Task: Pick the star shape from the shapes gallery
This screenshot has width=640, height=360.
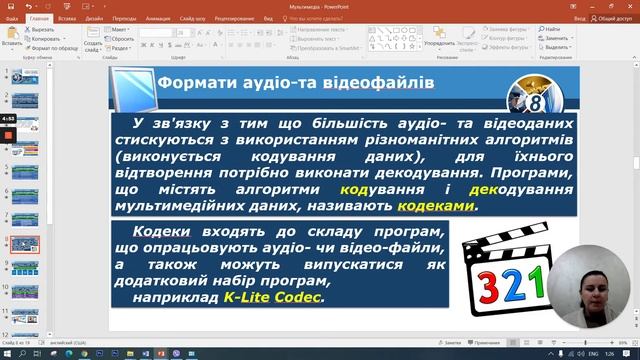Action: [412, 47]
